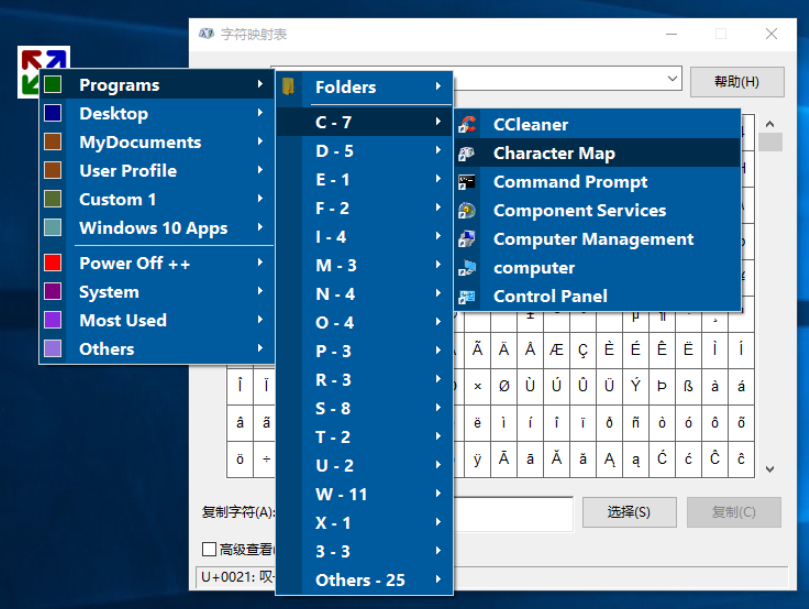Click the olive square beside Custom 1
The image size is (809, 609).
pos(53,199)
